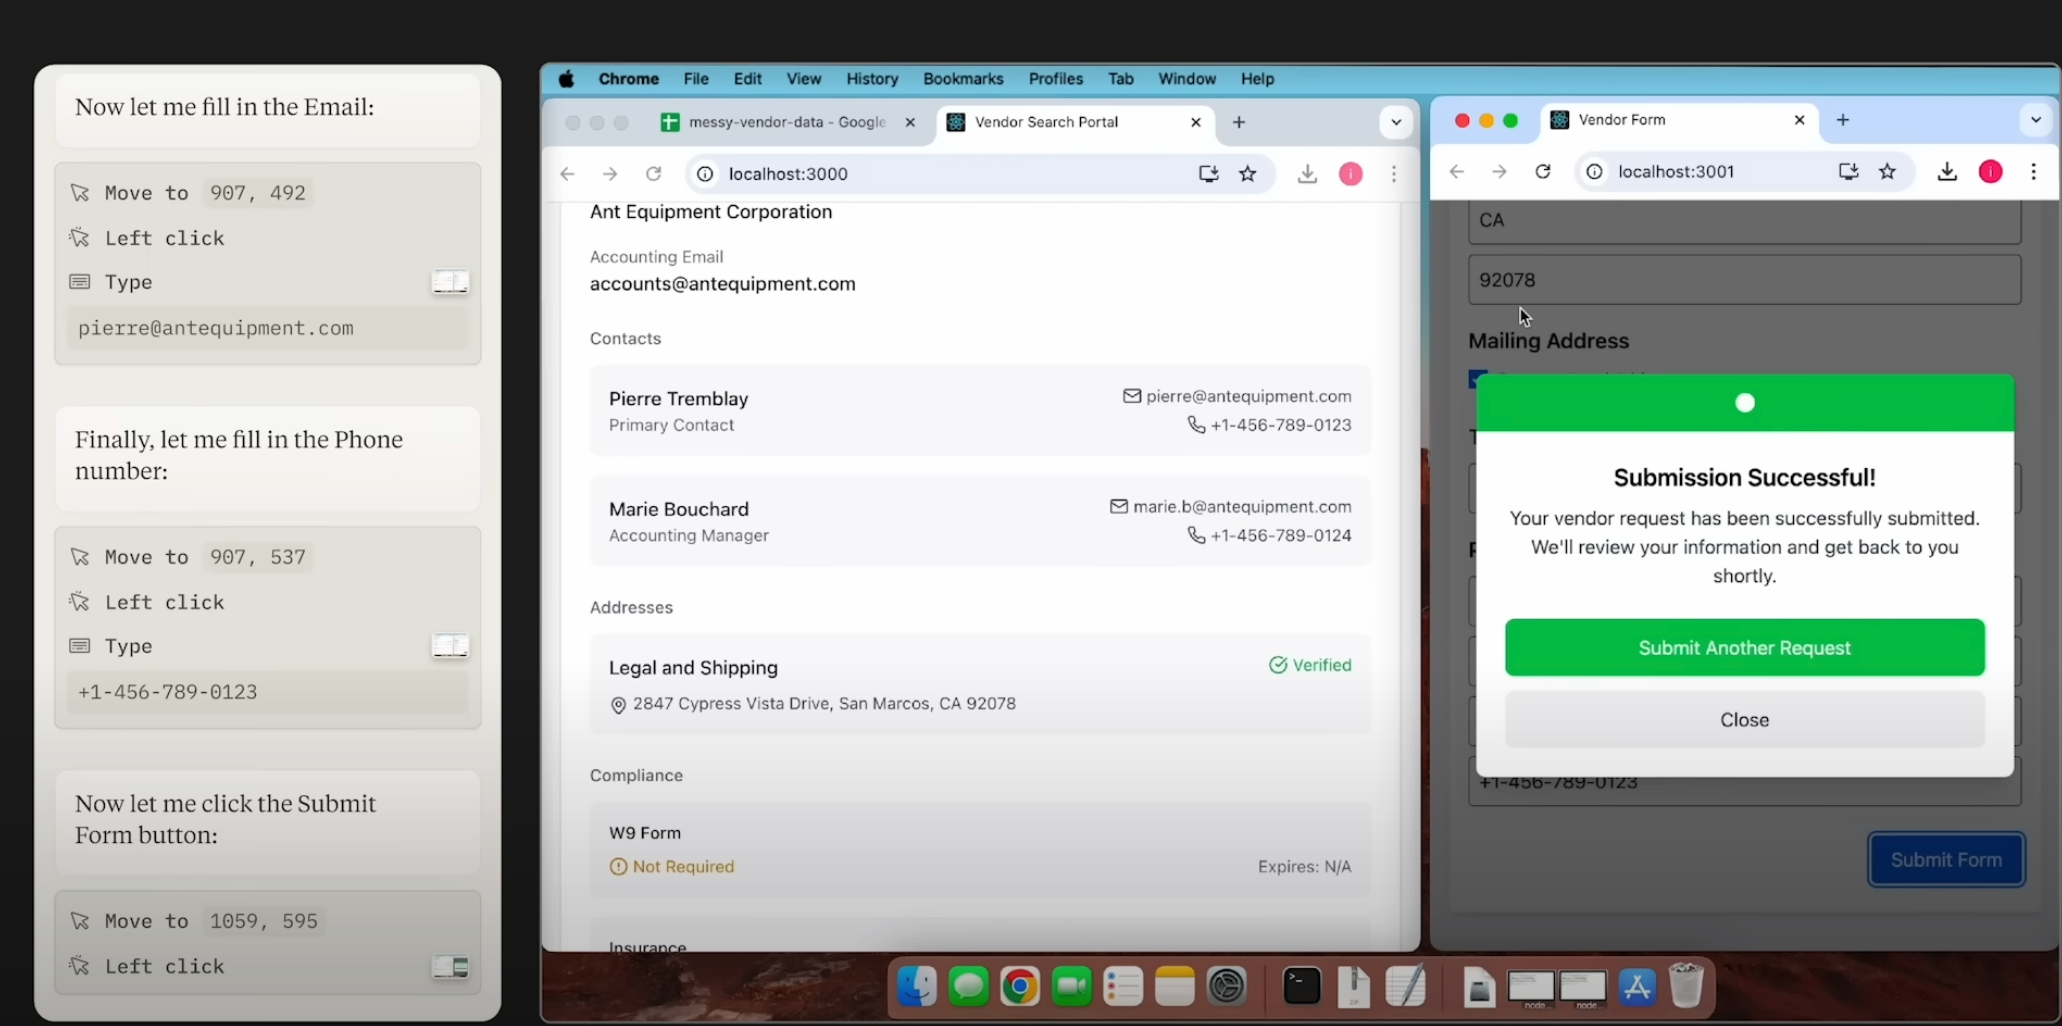The width and height of the screenshot is (2062, 1026).
Task: Open the App Store from the Dock
Action: click(x=1637, y=987)
